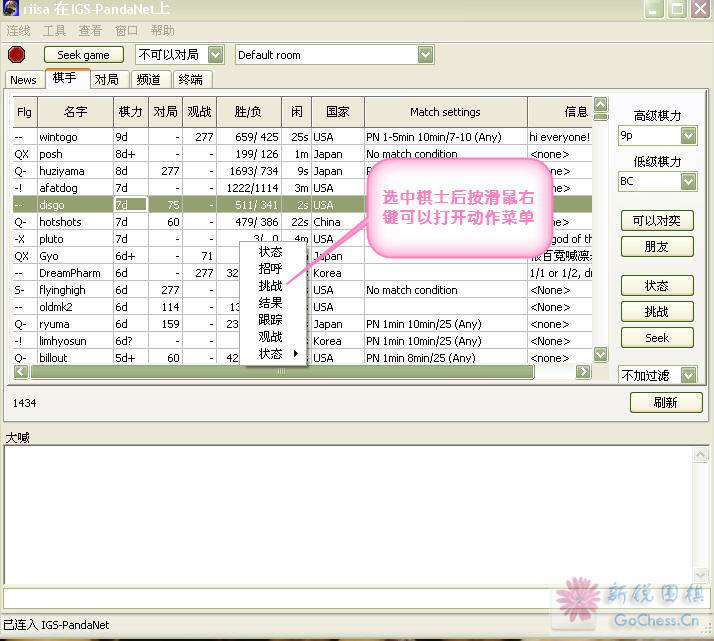Screen dimensions: 714x641
Task: Switch to the 频道 tab
Action: click(x=149, y=80)
